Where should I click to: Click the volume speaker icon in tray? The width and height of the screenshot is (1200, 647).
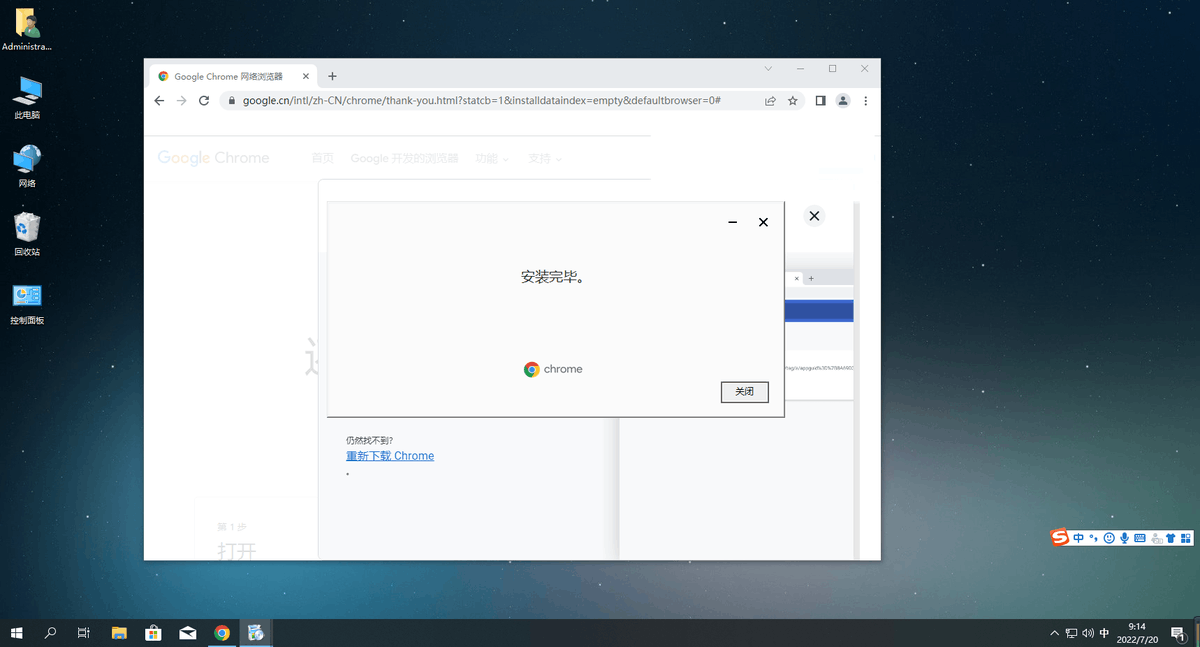[x=1088, y=633]
